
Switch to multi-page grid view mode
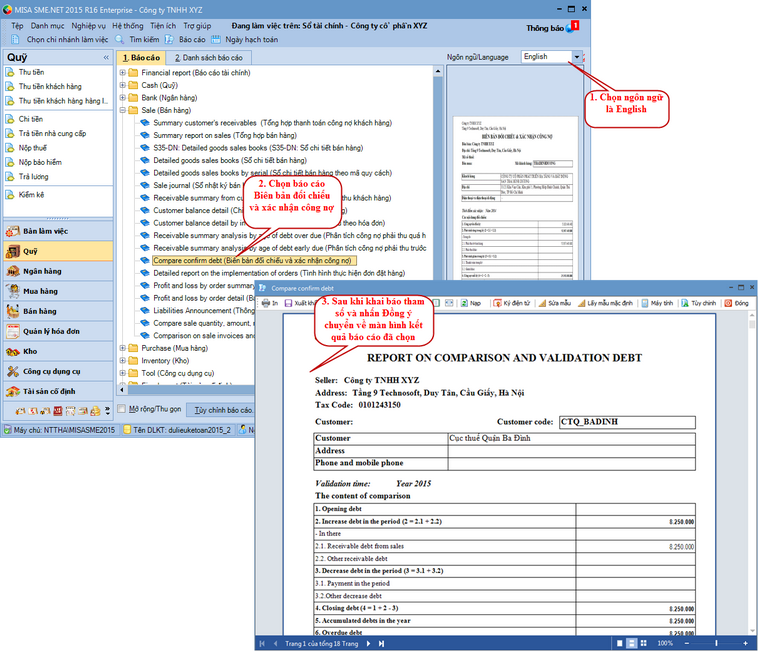click(x=643, y=643)
